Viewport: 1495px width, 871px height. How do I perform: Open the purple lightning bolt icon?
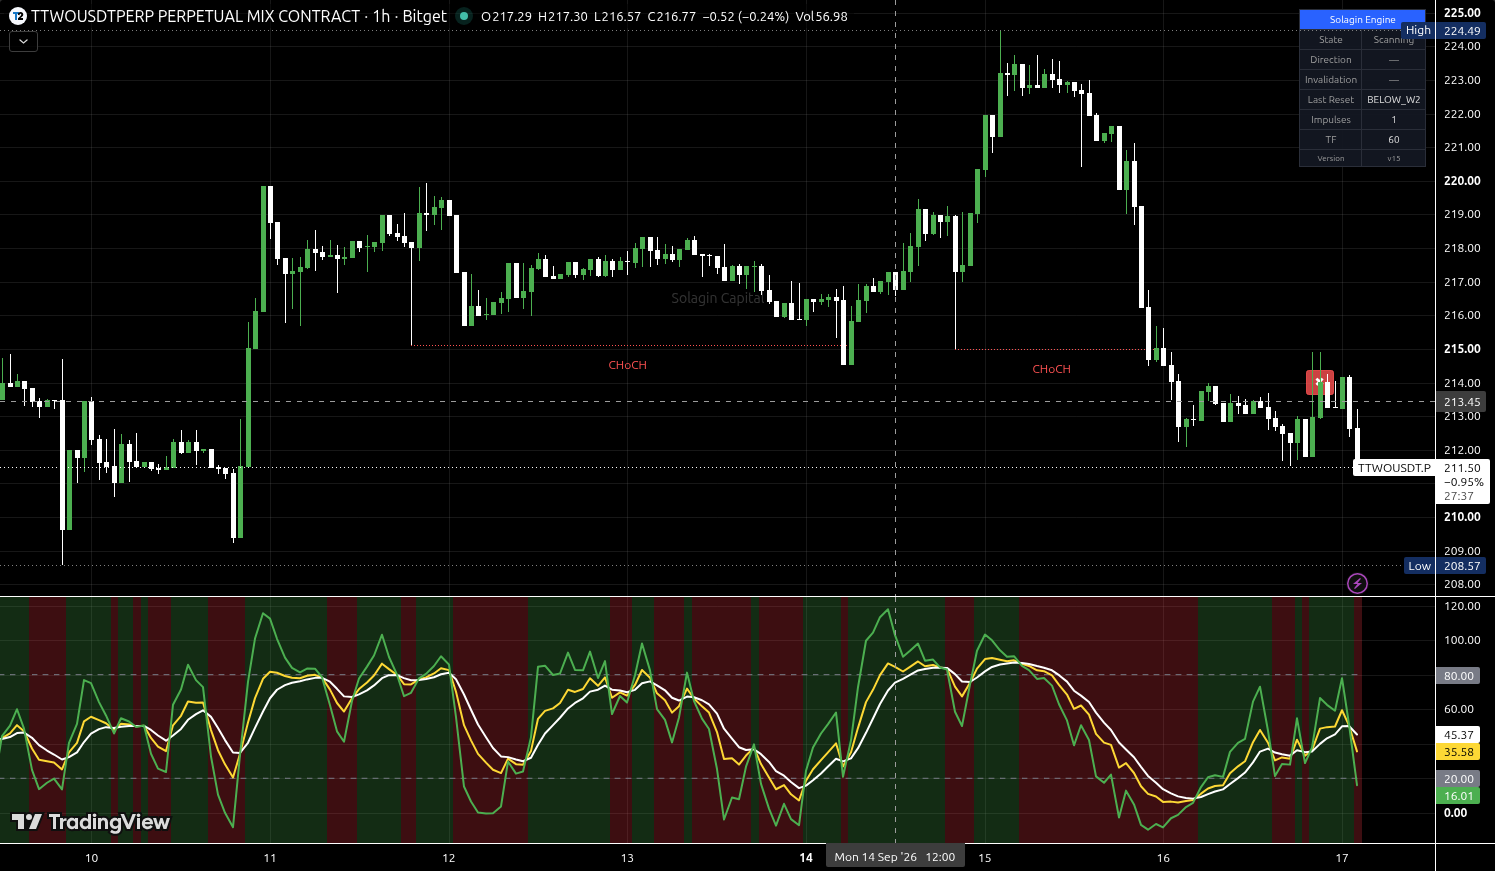click(x=1357, y=583)
